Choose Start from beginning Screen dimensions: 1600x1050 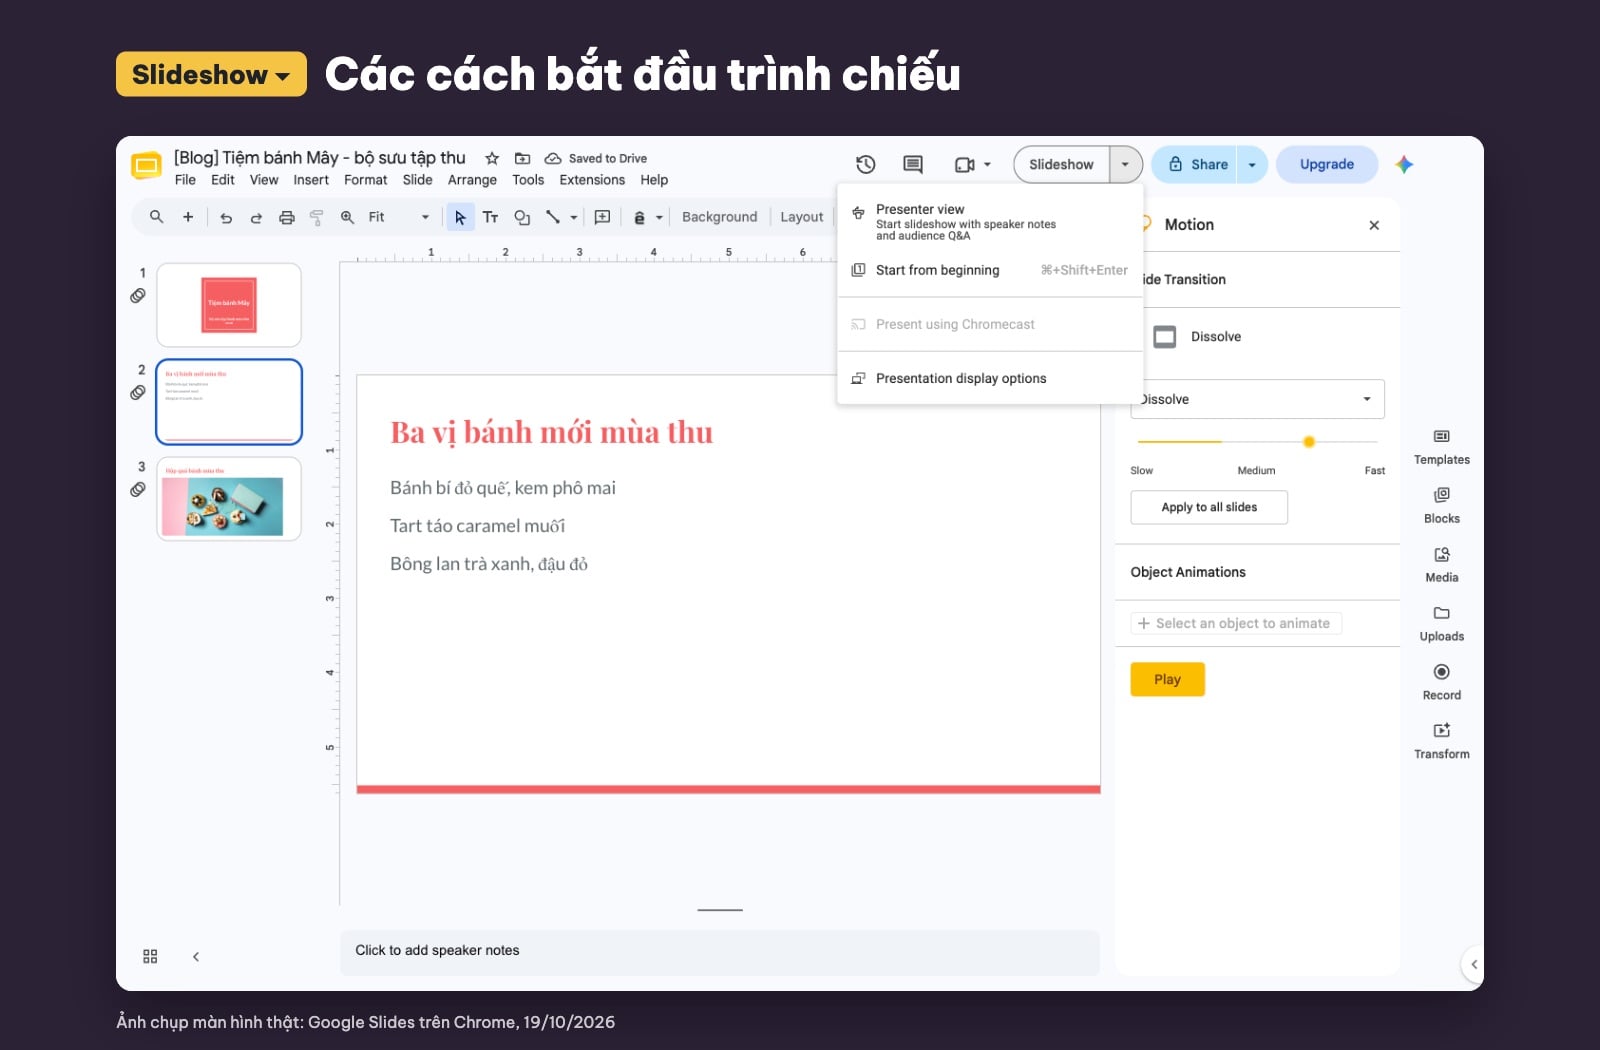(x=990, y=270)
